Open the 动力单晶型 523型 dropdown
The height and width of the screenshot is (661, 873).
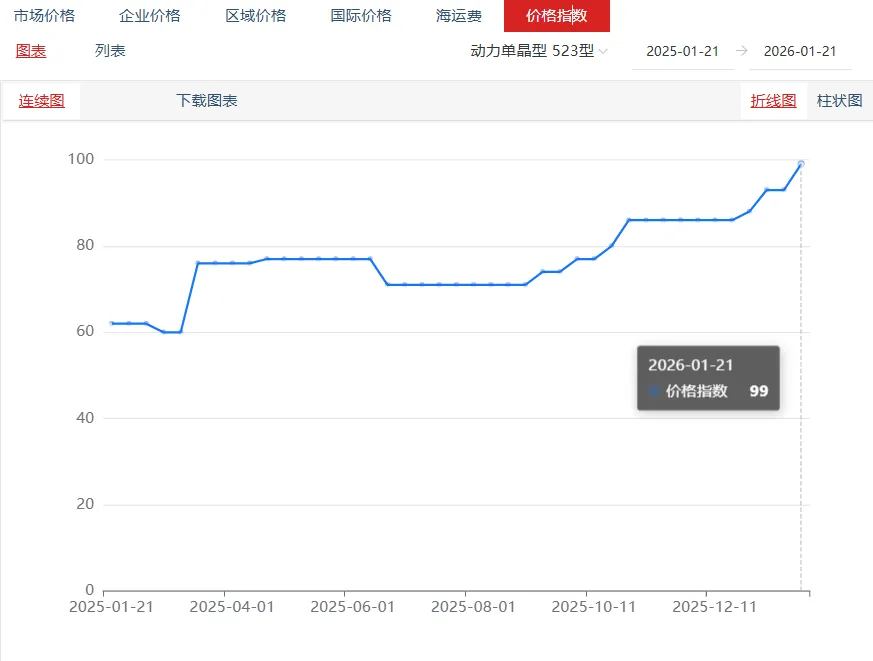tap(538, 51)
